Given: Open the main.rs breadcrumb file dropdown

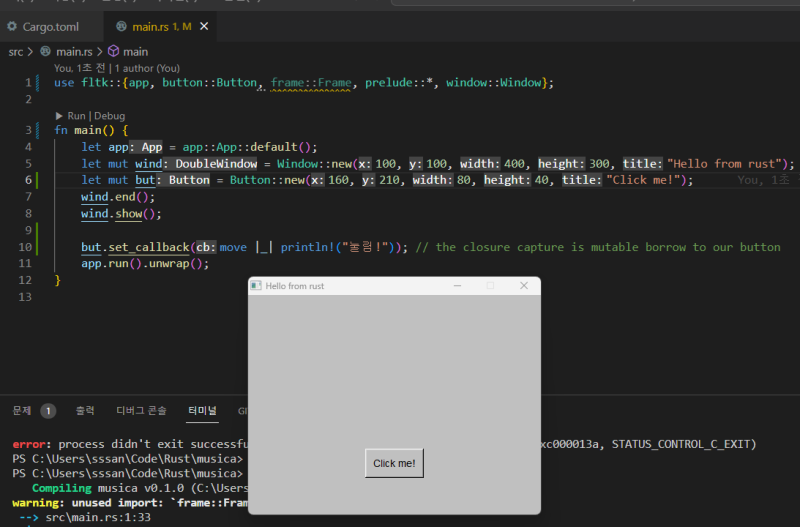Looking at the screenshot, I should point(74,51).
